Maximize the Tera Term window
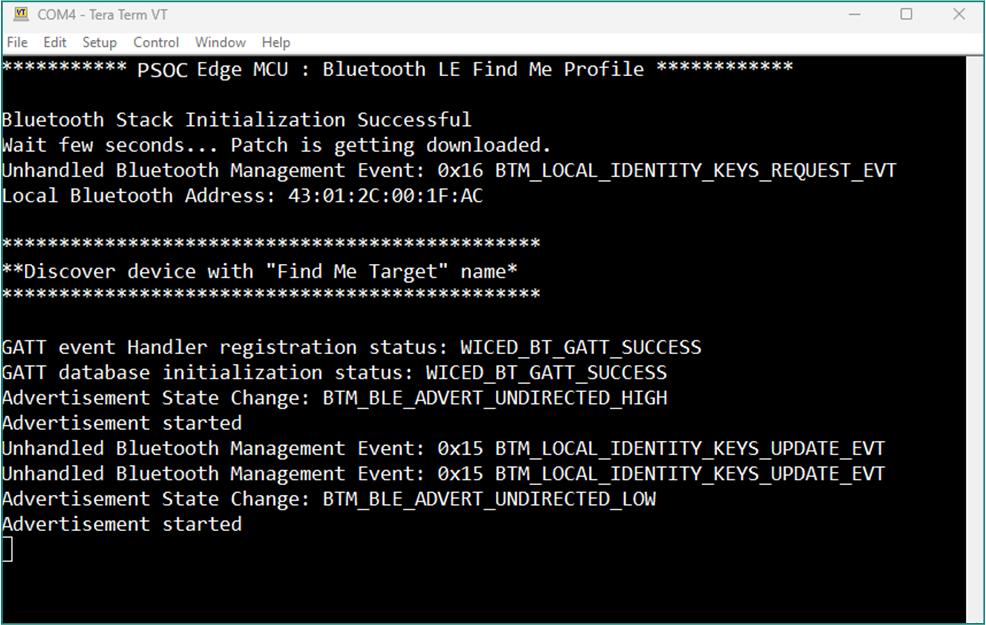 pyautogui.click(x=906, y=15)
